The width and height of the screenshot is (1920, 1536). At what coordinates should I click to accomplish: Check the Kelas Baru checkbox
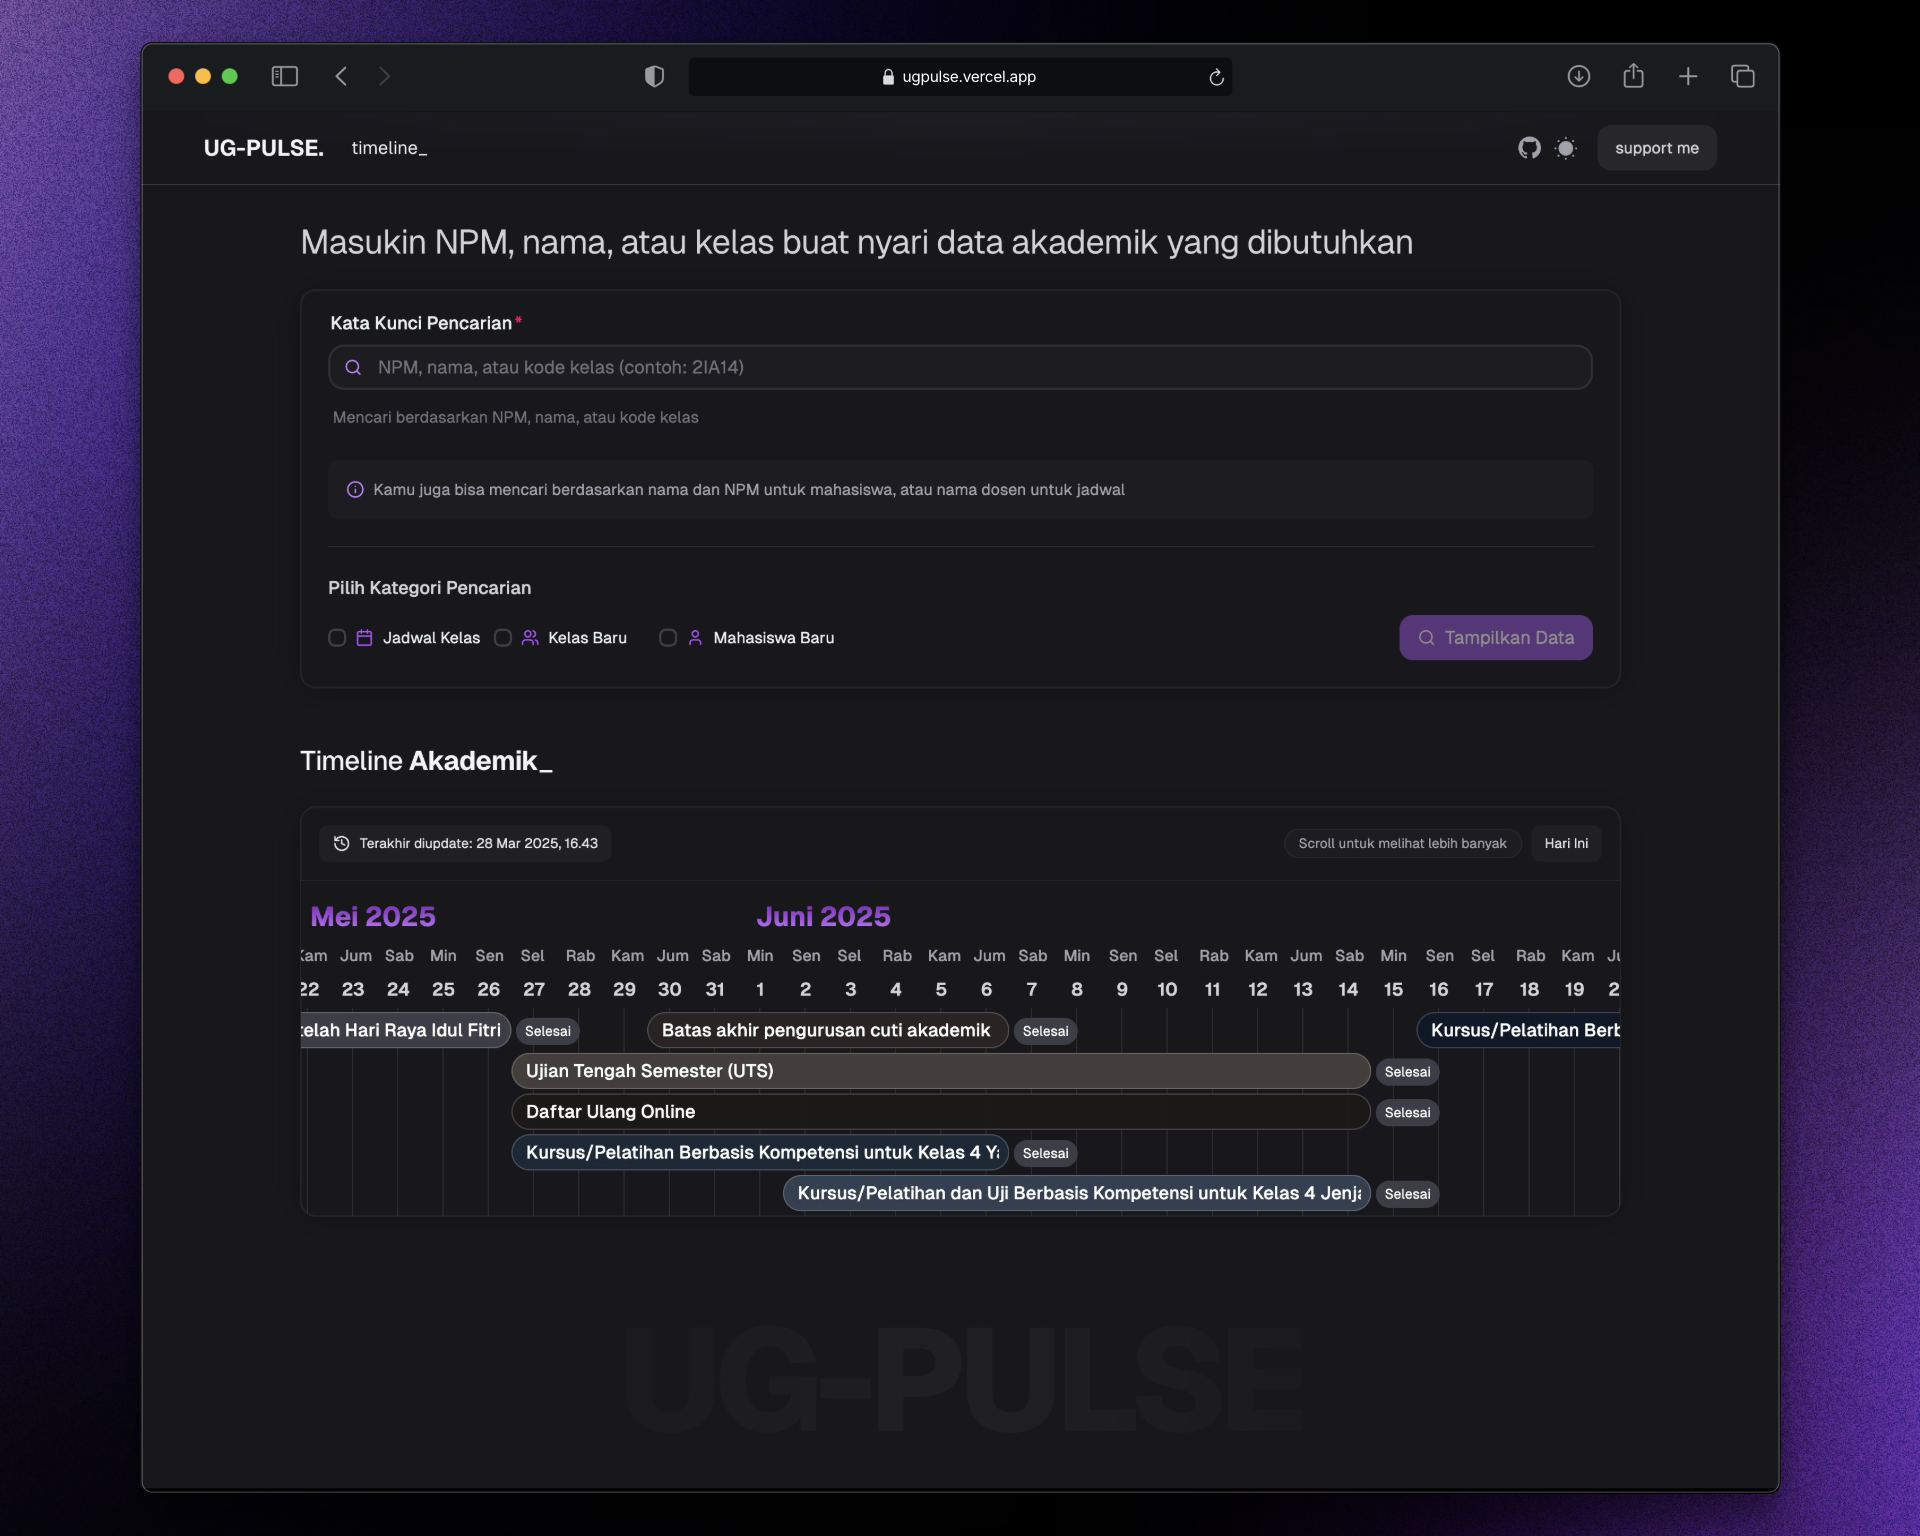(x=503, y=638)
